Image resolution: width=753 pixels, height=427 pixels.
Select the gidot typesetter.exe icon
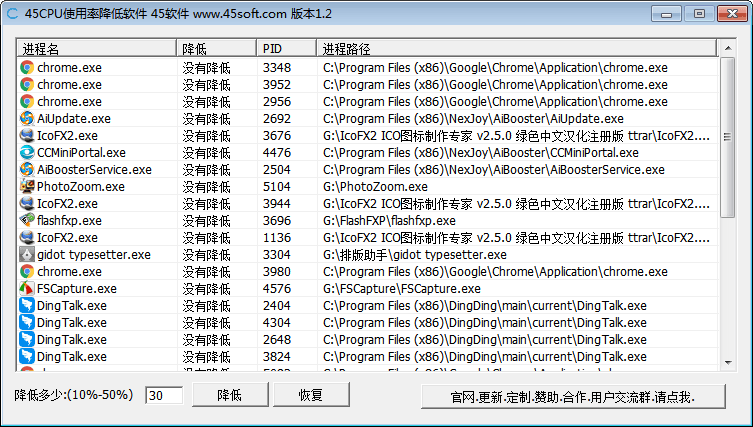pyautogui.click(x=27, y=255)
